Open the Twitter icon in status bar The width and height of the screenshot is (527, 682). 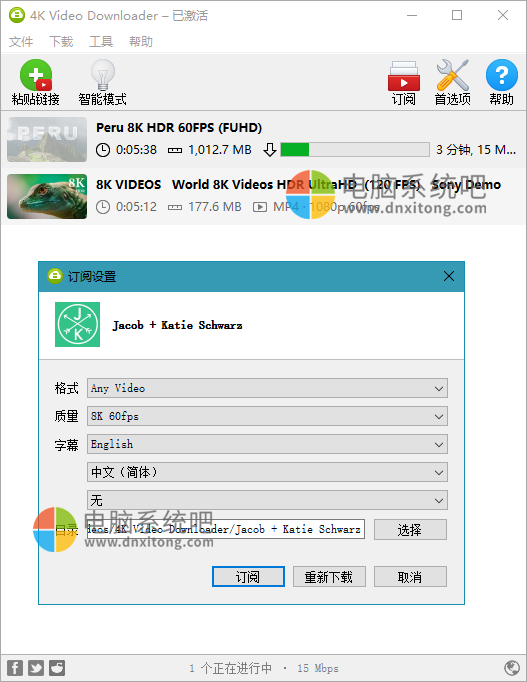pos(36,668)
